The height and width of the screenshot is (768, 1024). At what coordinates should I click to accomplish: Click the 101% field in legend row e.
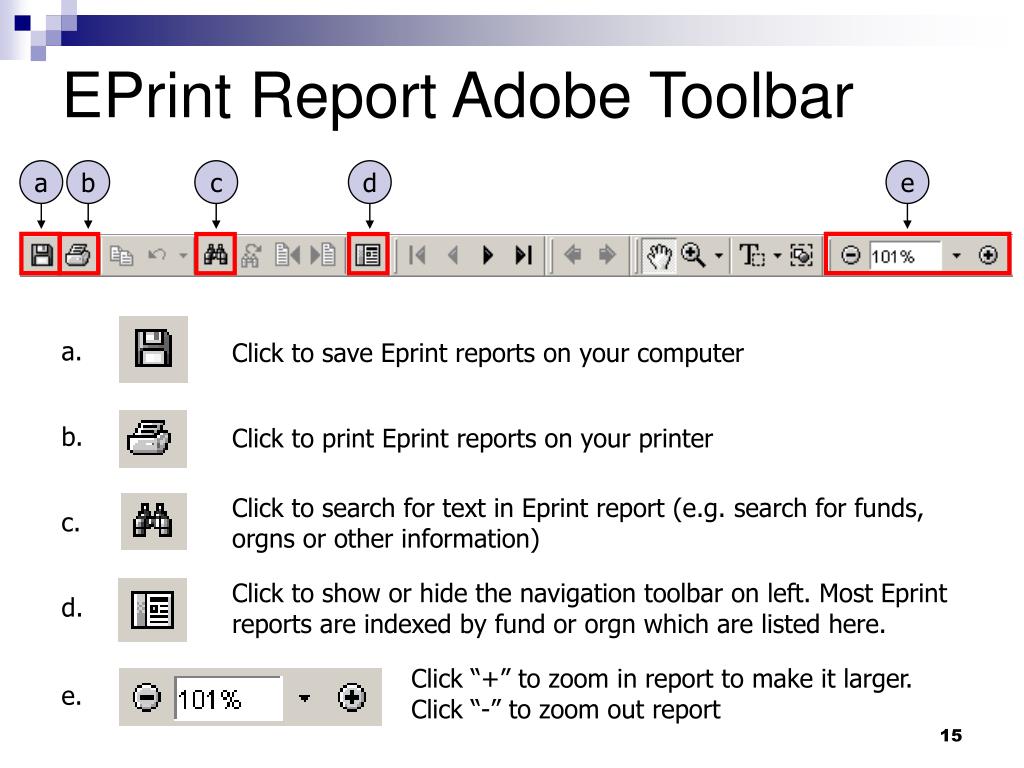click(x=229, y=699)
